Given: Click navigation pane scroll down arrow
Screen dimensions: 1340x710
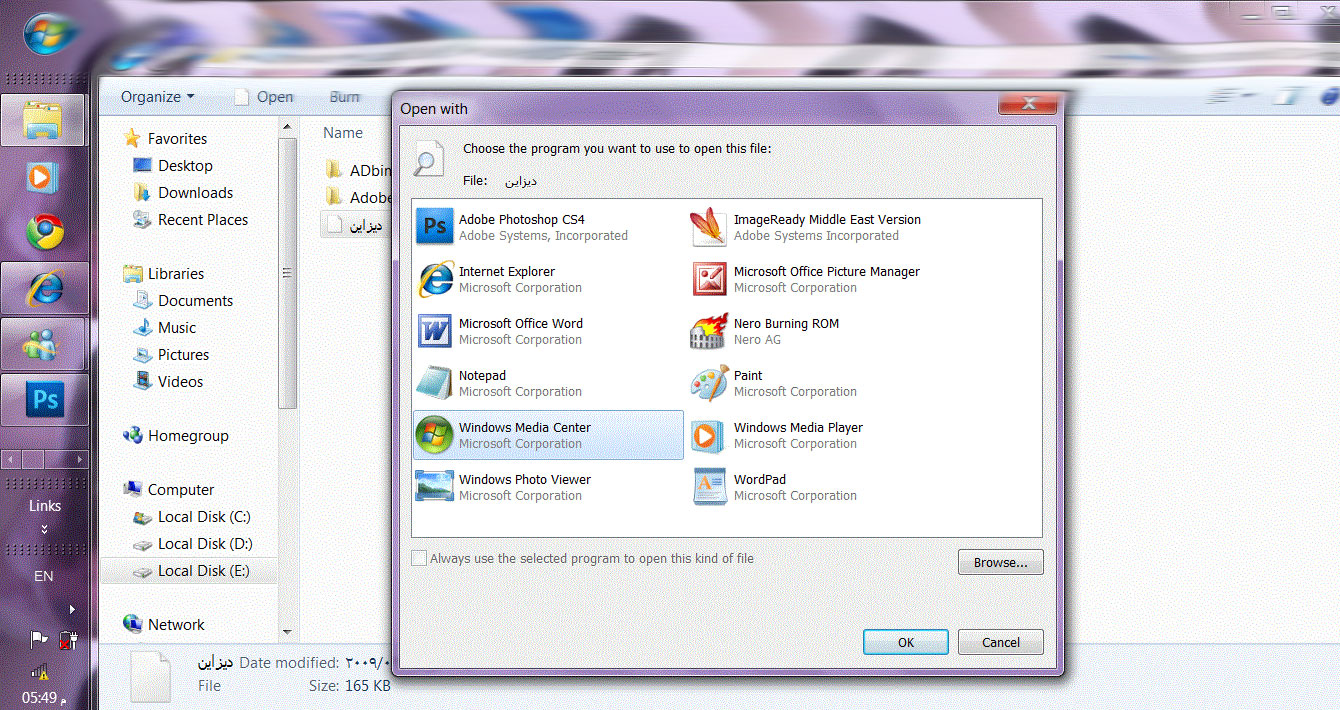Looking at the screenshot, I should click(x=288, y=633).
